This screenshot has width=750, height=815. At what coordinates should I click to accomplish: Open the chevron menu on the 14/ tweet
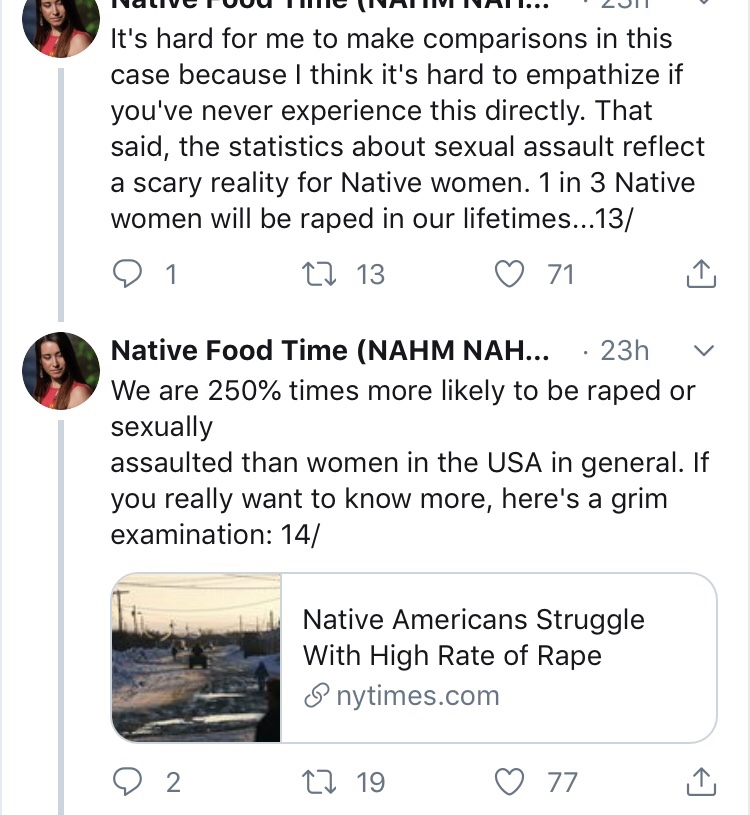tap(703, 351)
